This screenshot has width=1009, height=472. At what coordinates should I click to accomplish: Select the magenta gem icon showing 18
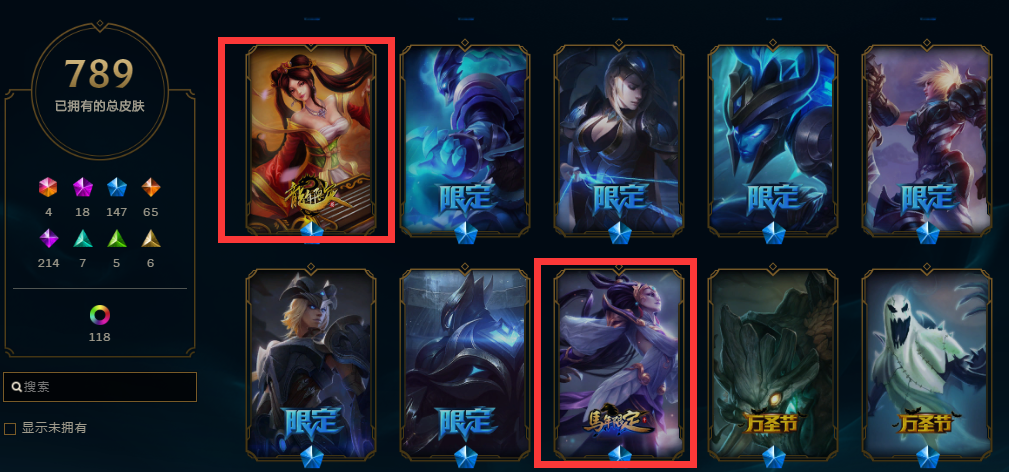(82, 187)
